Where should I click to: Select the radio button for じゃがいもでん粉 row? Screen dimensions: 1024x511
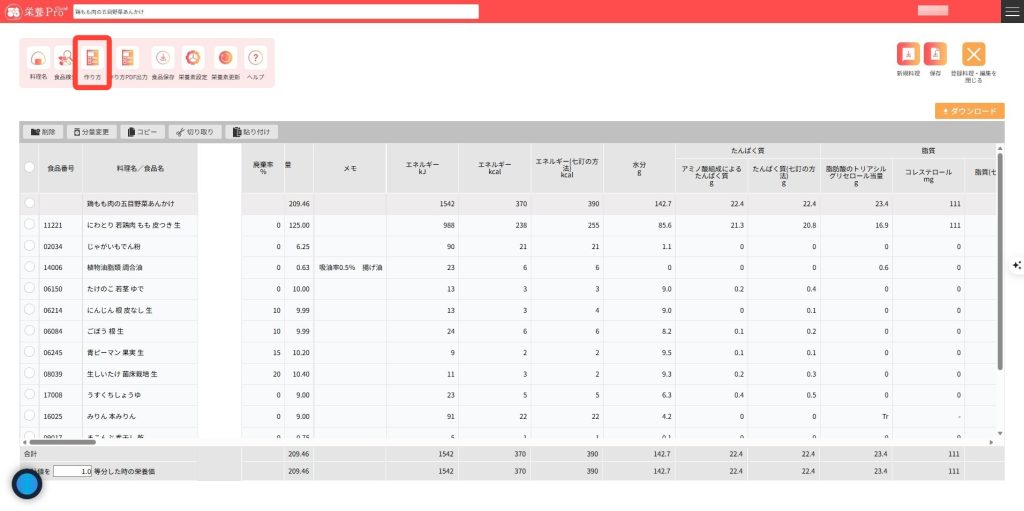click(30, 246)
